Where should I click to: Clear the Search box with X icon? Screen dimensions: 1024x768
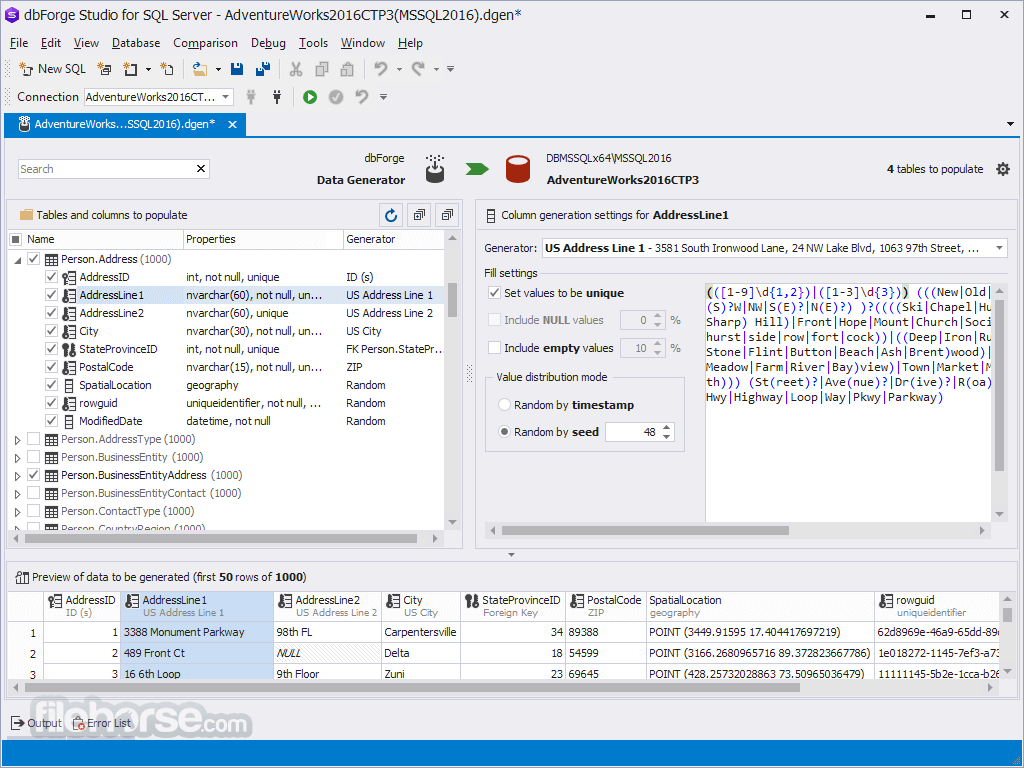(x=201, y=168)
